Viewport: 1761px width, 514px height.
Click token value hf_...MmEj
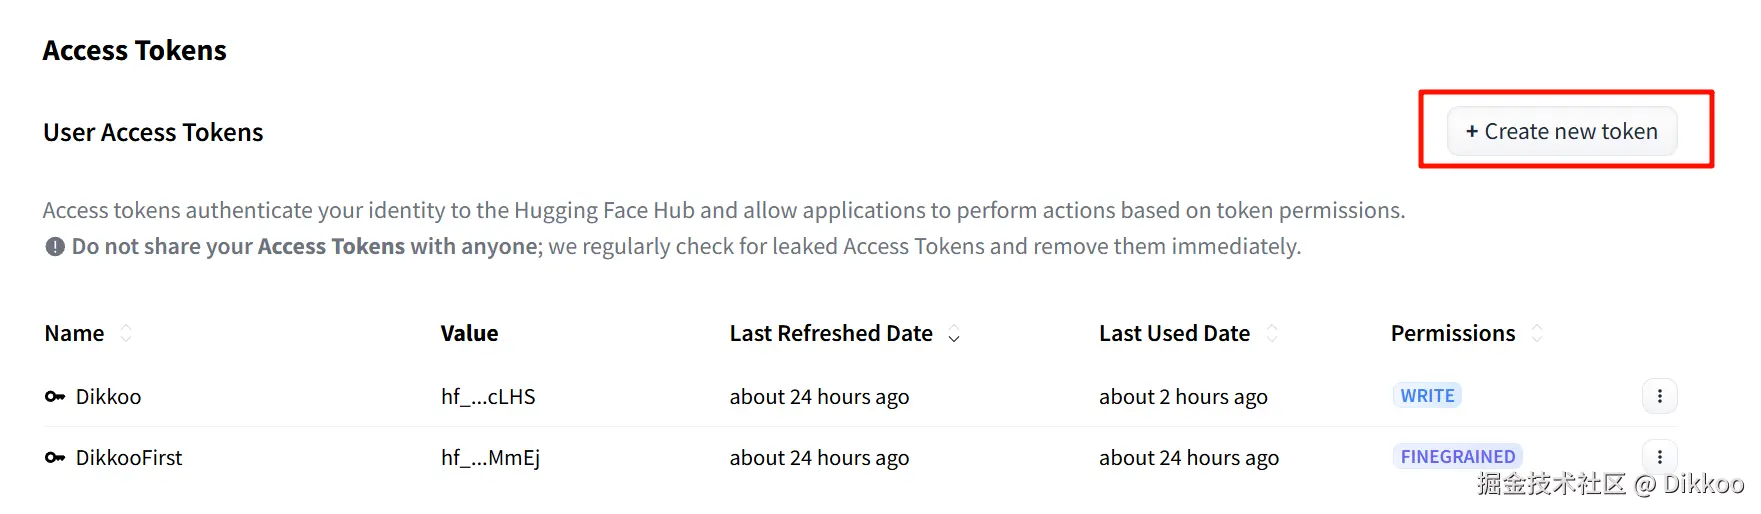click(490, 458)
